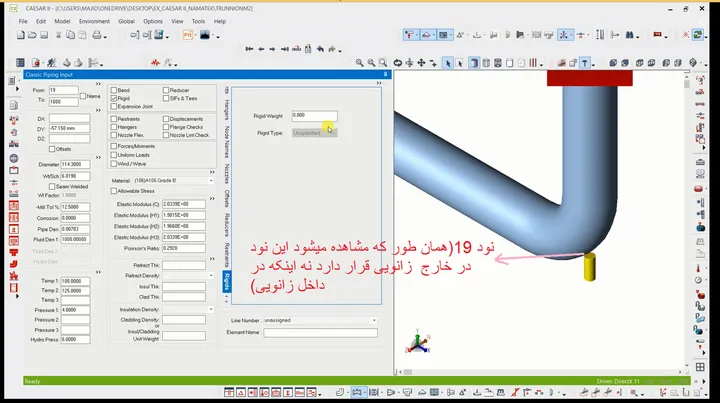Jump to first element arrow icon
This screenshot has width=720, height=403.
click(249, 49)
